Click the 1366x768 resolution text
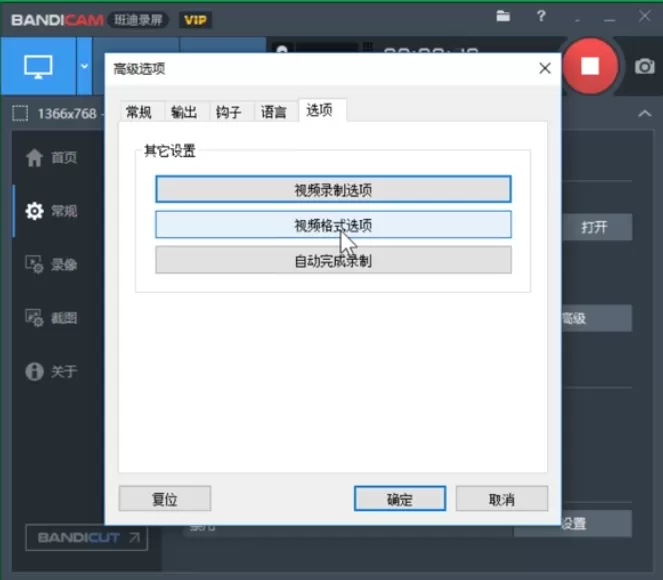This screenshot has height=580, width=663. [67, 114]
